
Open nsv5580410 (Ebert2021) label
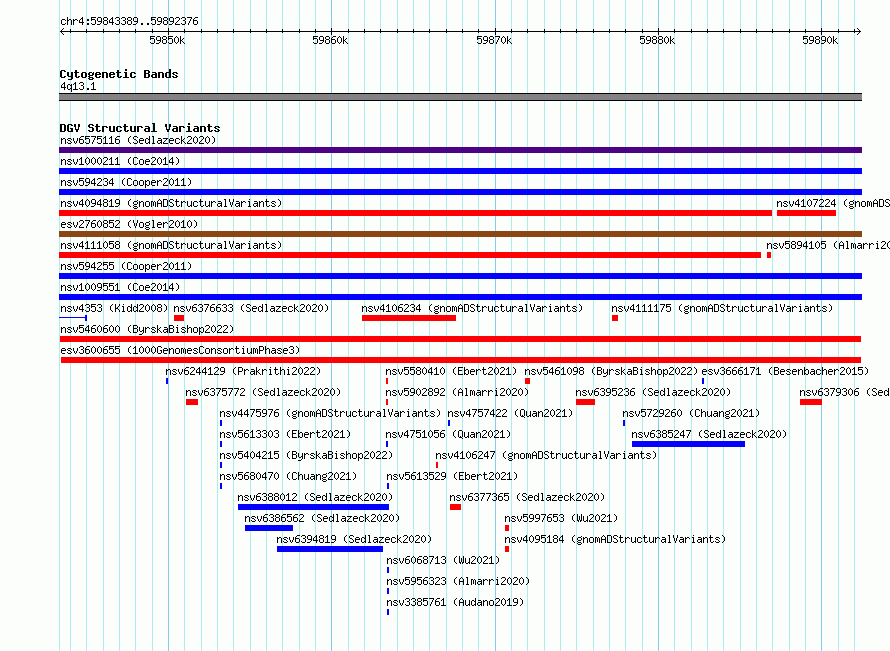(x=451, y=371)
